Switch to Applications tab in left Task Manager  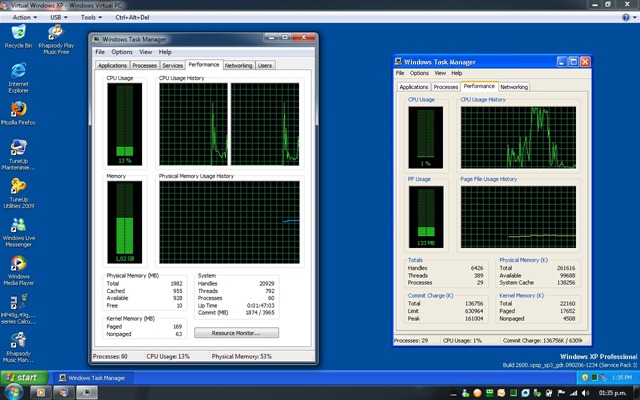(112, 65)
